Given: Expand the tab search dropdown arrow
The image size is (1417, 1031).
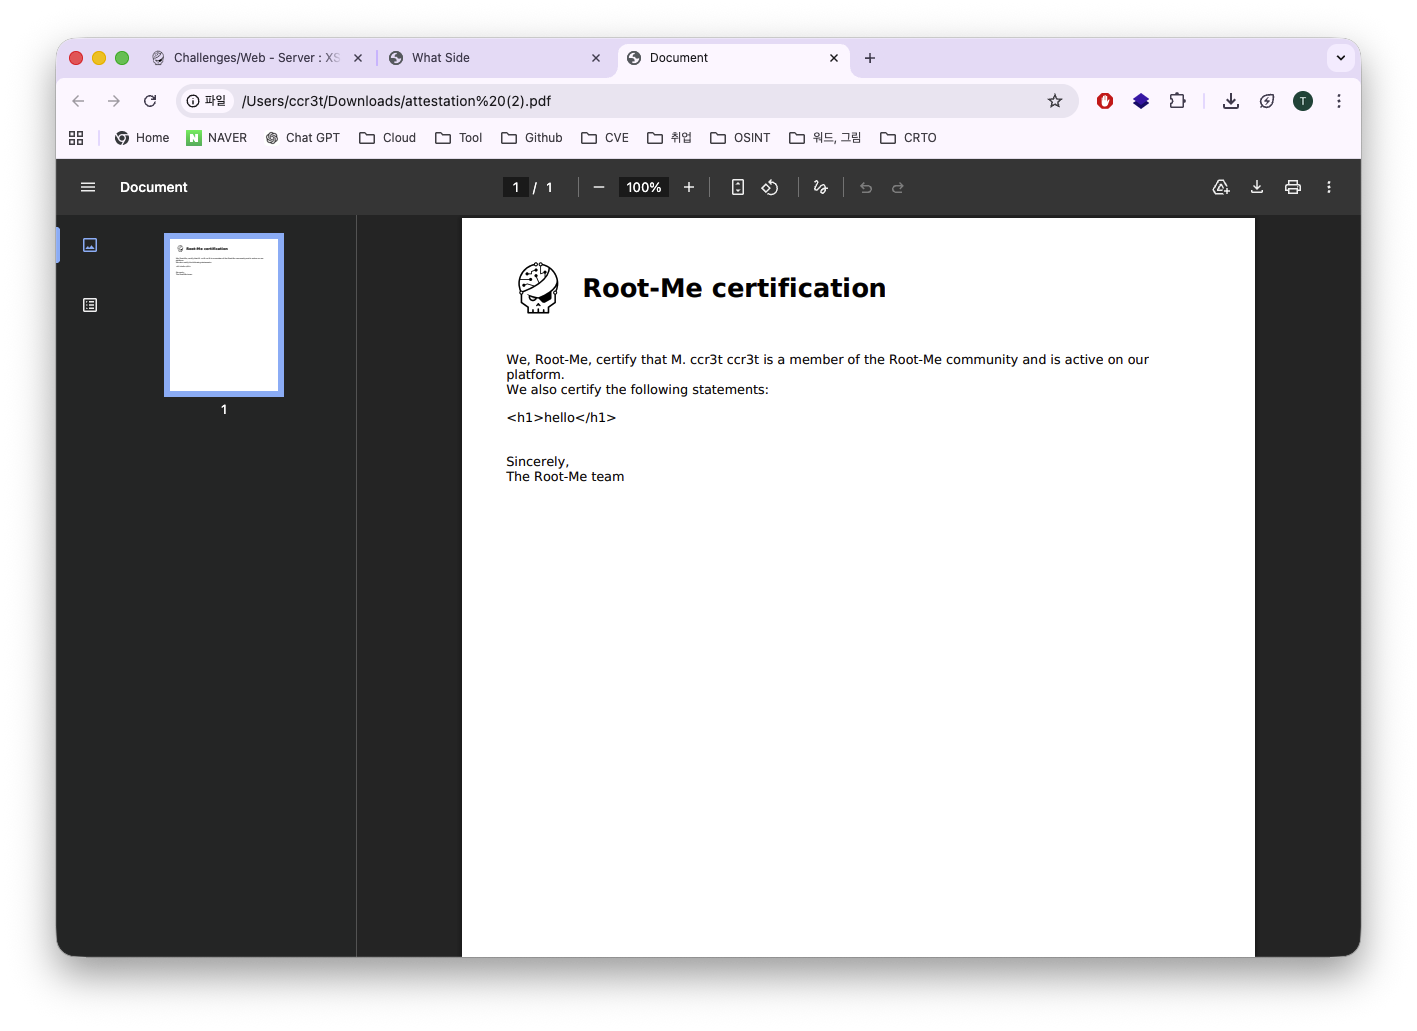Looking at the screenshot, I should (x=1341, y=58).
